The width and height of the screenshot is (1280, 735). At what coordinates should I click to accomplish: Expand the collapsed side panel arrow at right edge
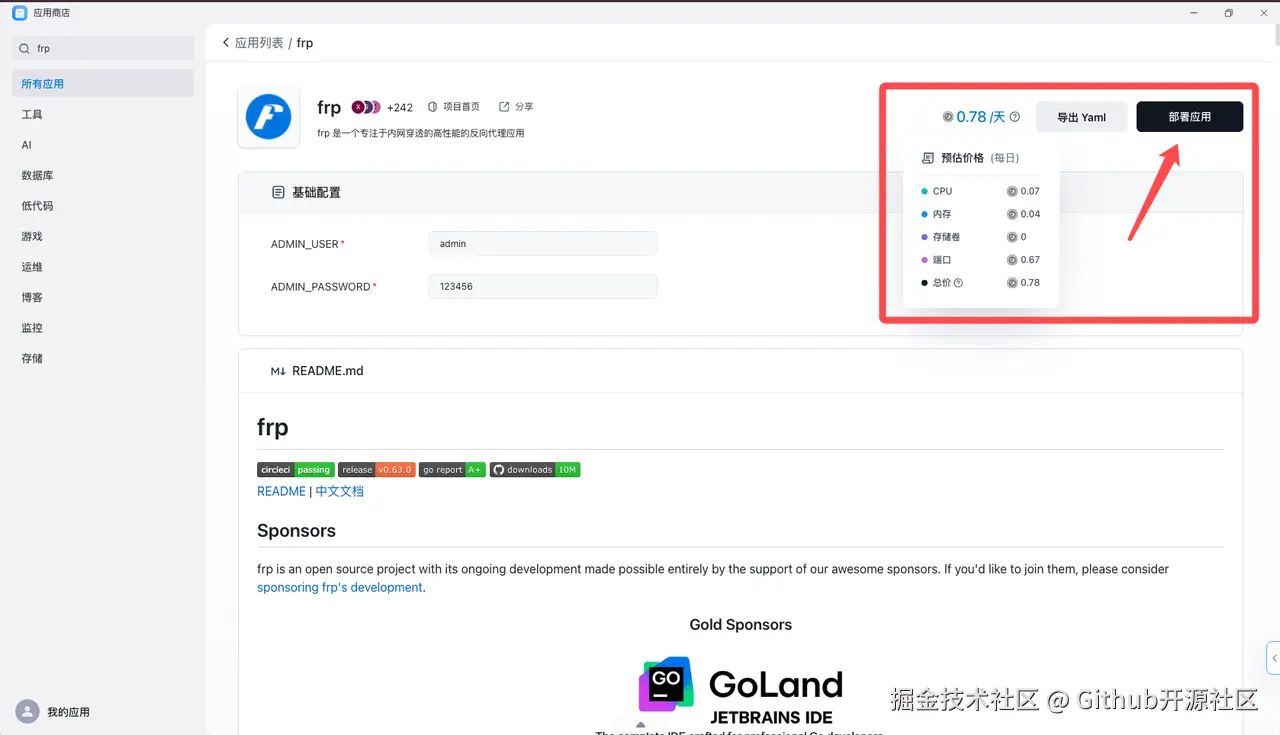pos(1273,658)
